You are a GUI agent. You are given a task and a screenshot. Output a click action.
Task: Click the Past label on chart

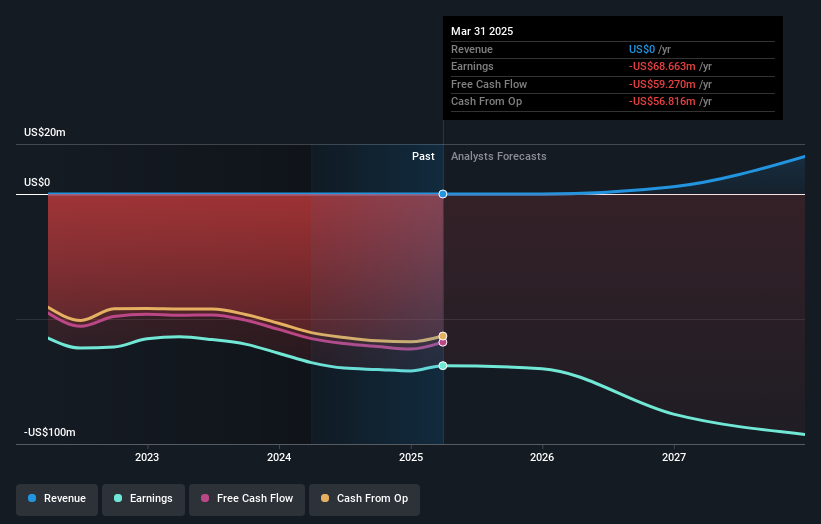coord(423,156)
